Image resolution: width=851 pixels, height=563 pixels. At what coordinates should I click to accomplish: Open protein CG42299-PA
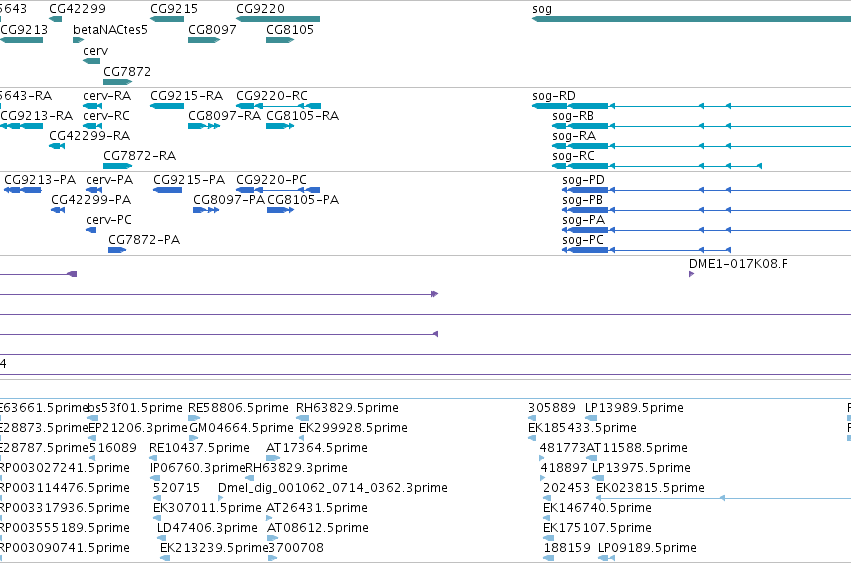[x=91, y=200]
